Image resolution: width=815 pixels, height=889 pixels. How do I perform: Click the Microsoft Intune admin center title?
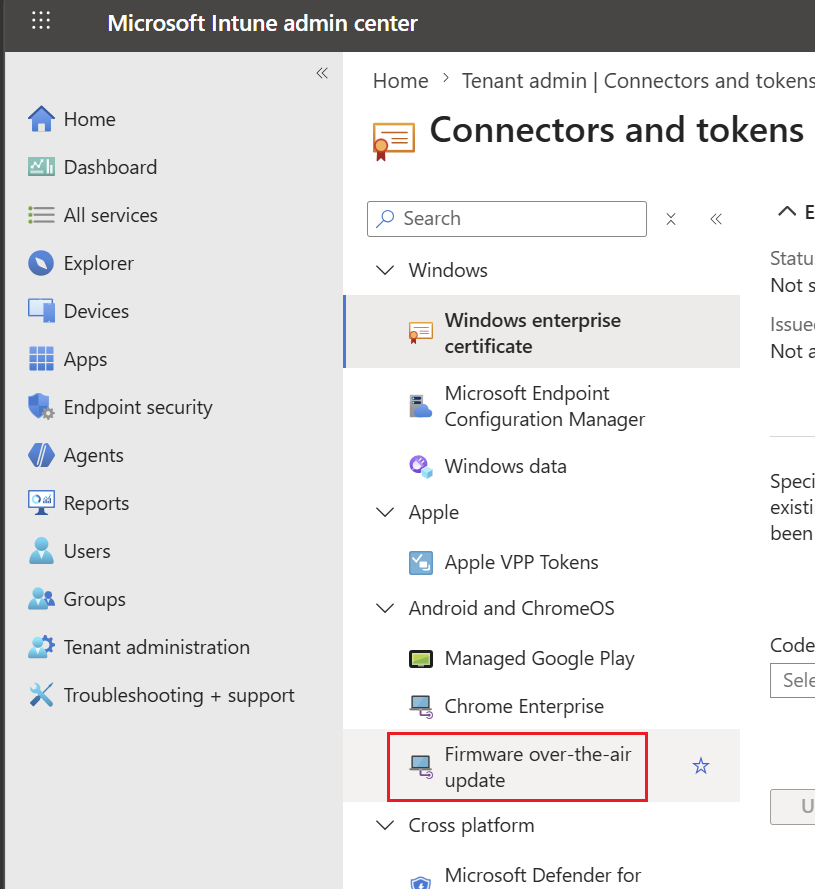tap(263, 23)
